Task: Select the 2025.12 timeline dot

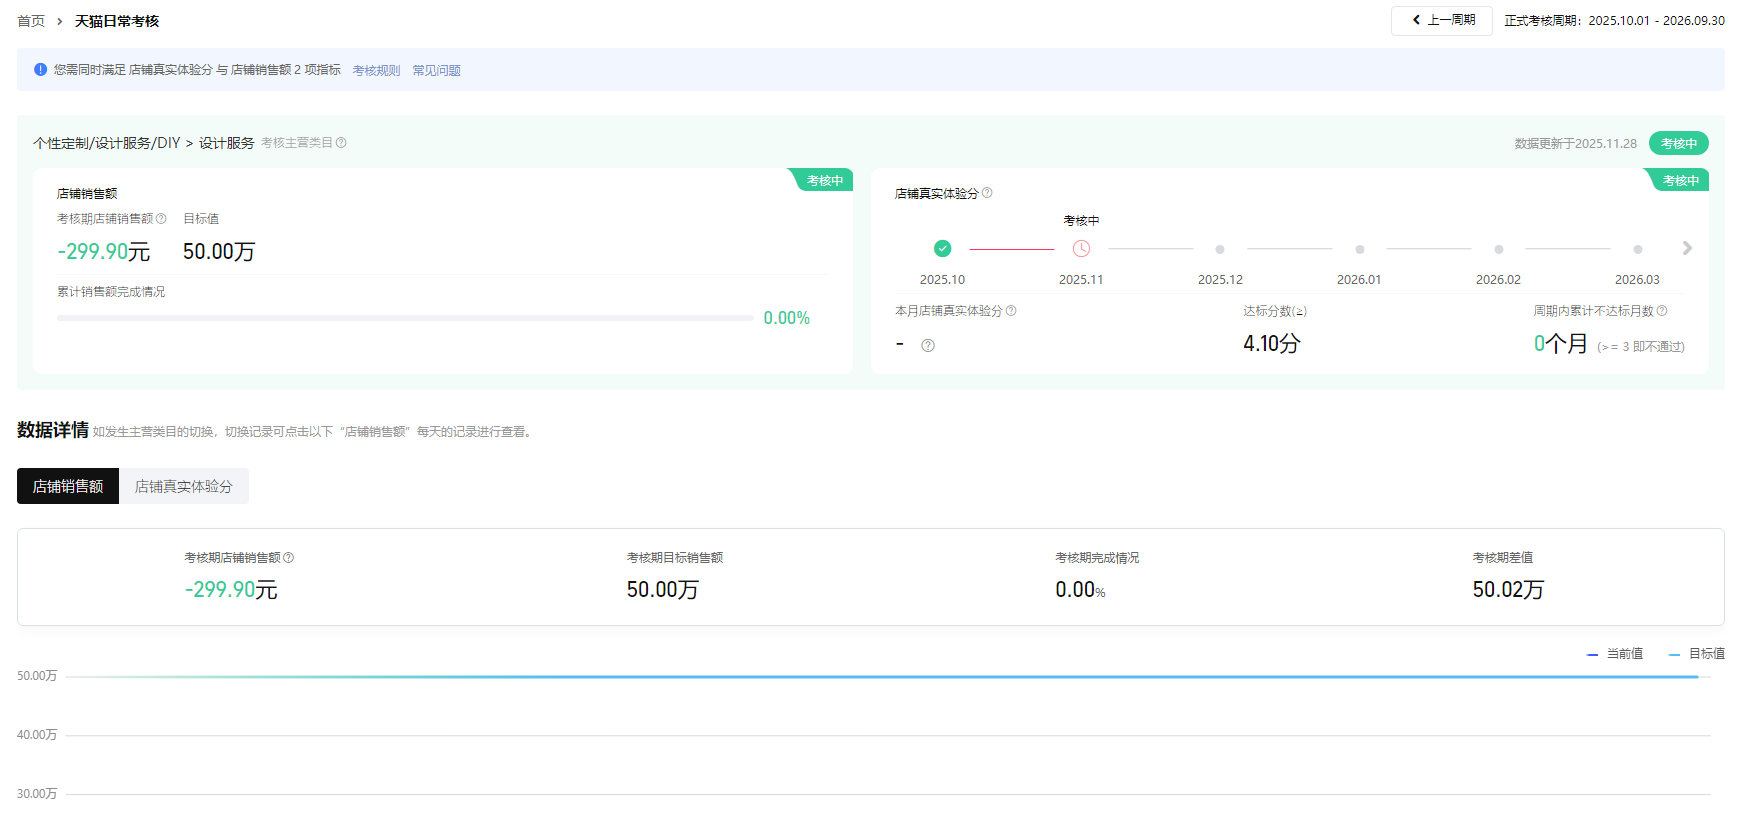Action: [1220, 250]
